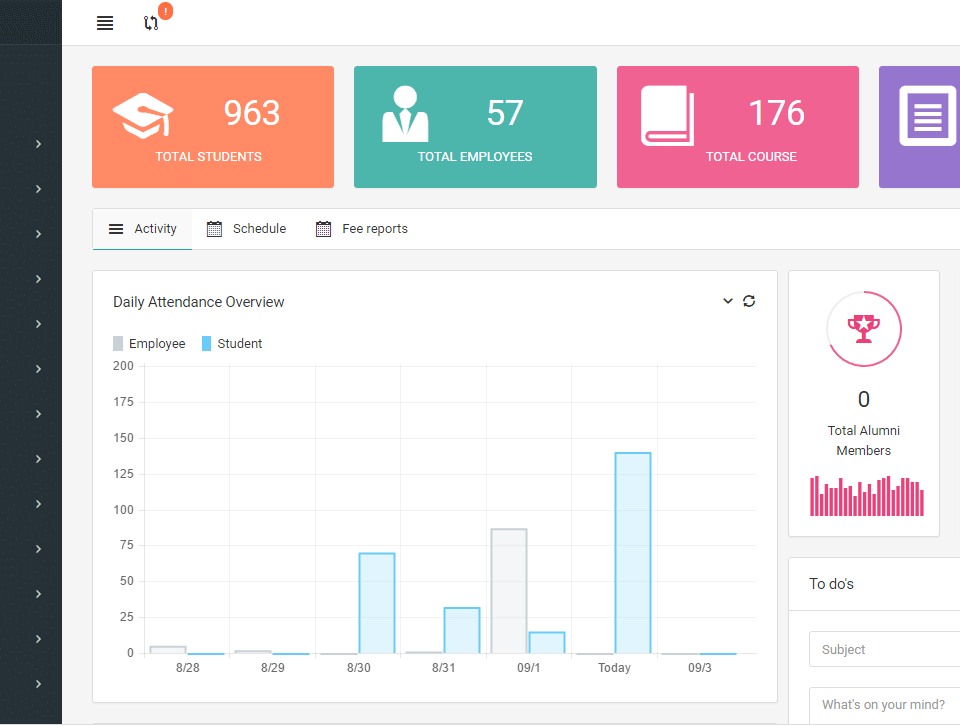Screen dimensions: 960x726
Task: Click the 09/3 x-axis label
Action: pyautogui.click(x=699, y=668)
